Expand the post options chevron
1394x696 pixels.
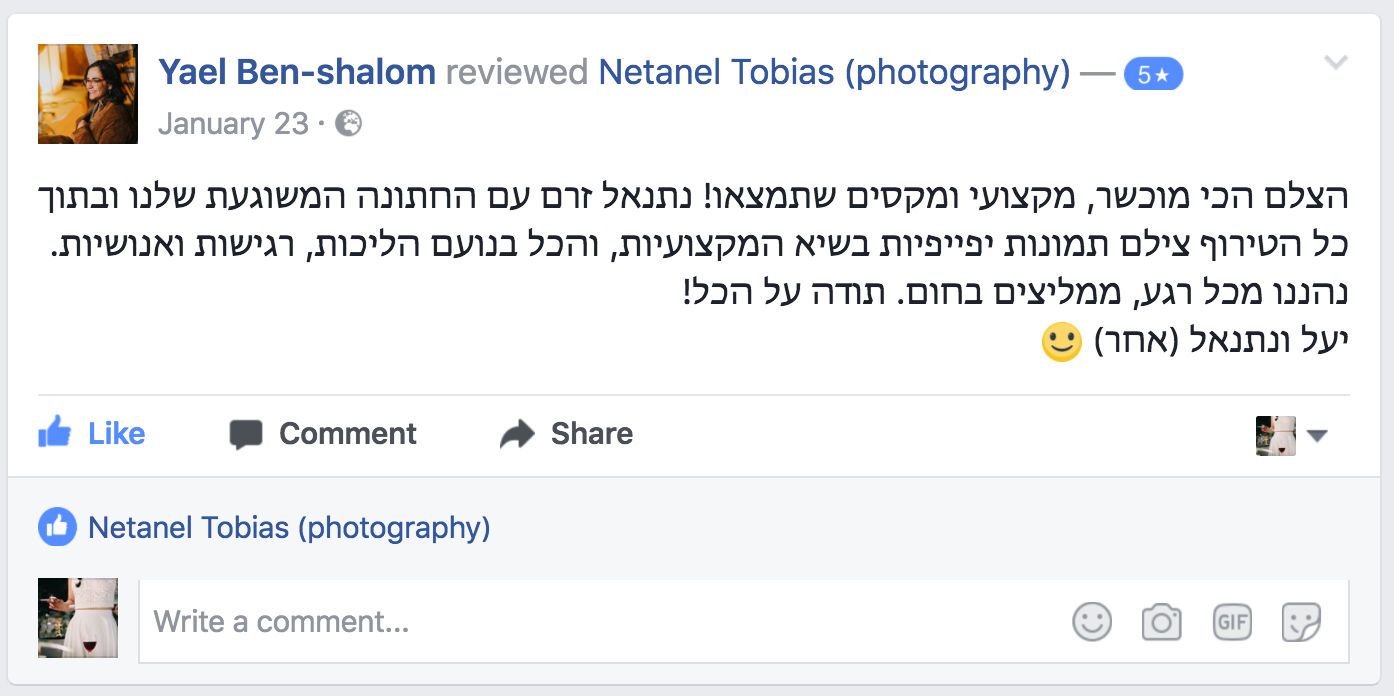[1336, 63]
